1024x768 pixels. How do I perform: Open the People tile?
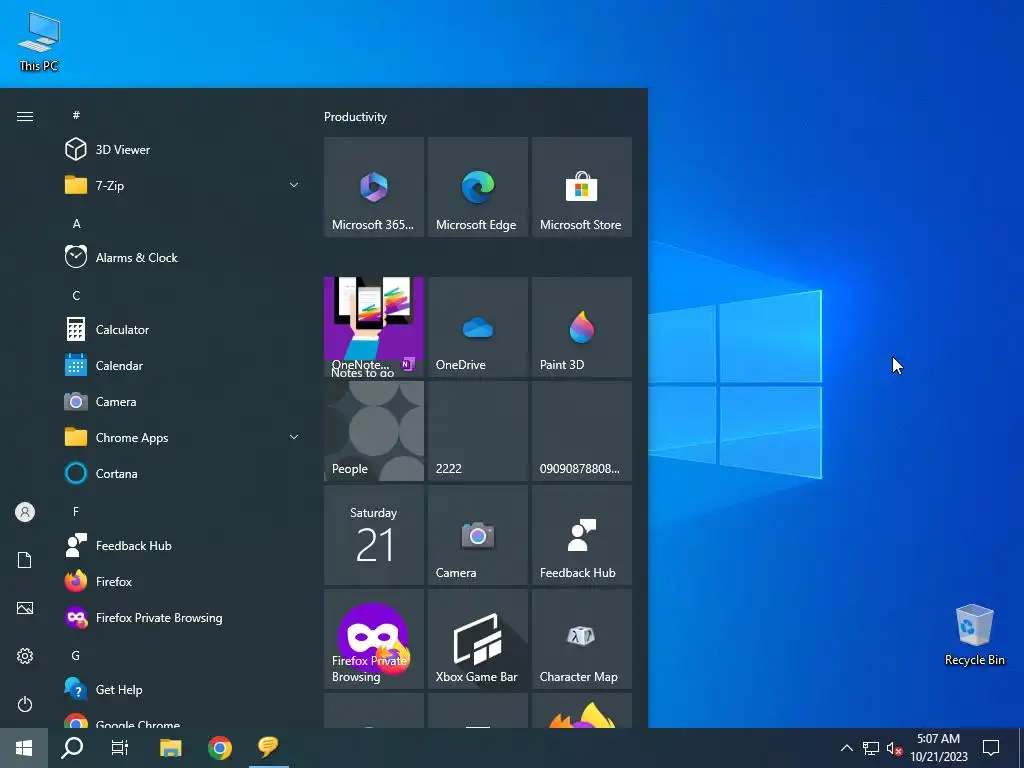pos(374,431)
